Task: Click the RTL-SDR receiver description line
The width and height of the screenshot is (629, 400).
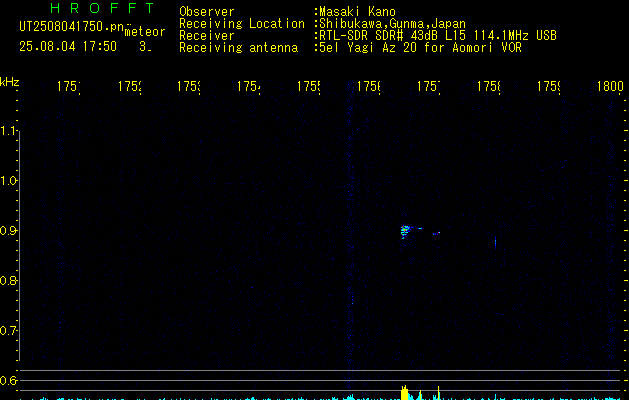Action: [x=437, y=36]
